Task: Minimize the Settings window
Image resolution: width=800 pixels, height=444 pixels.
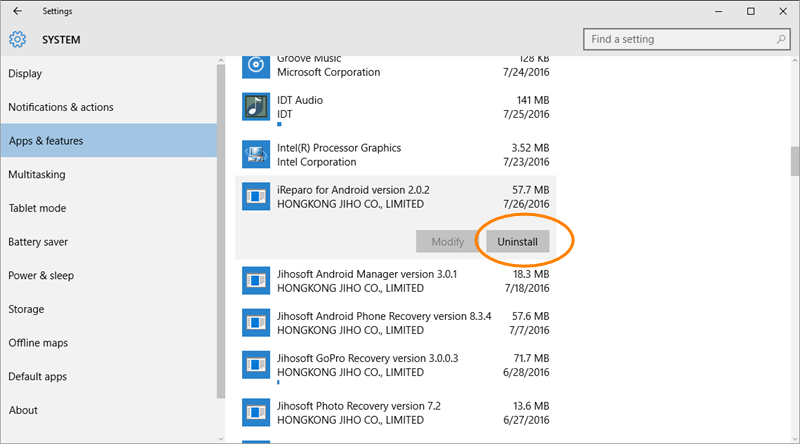Action: [x=718, y=11]
